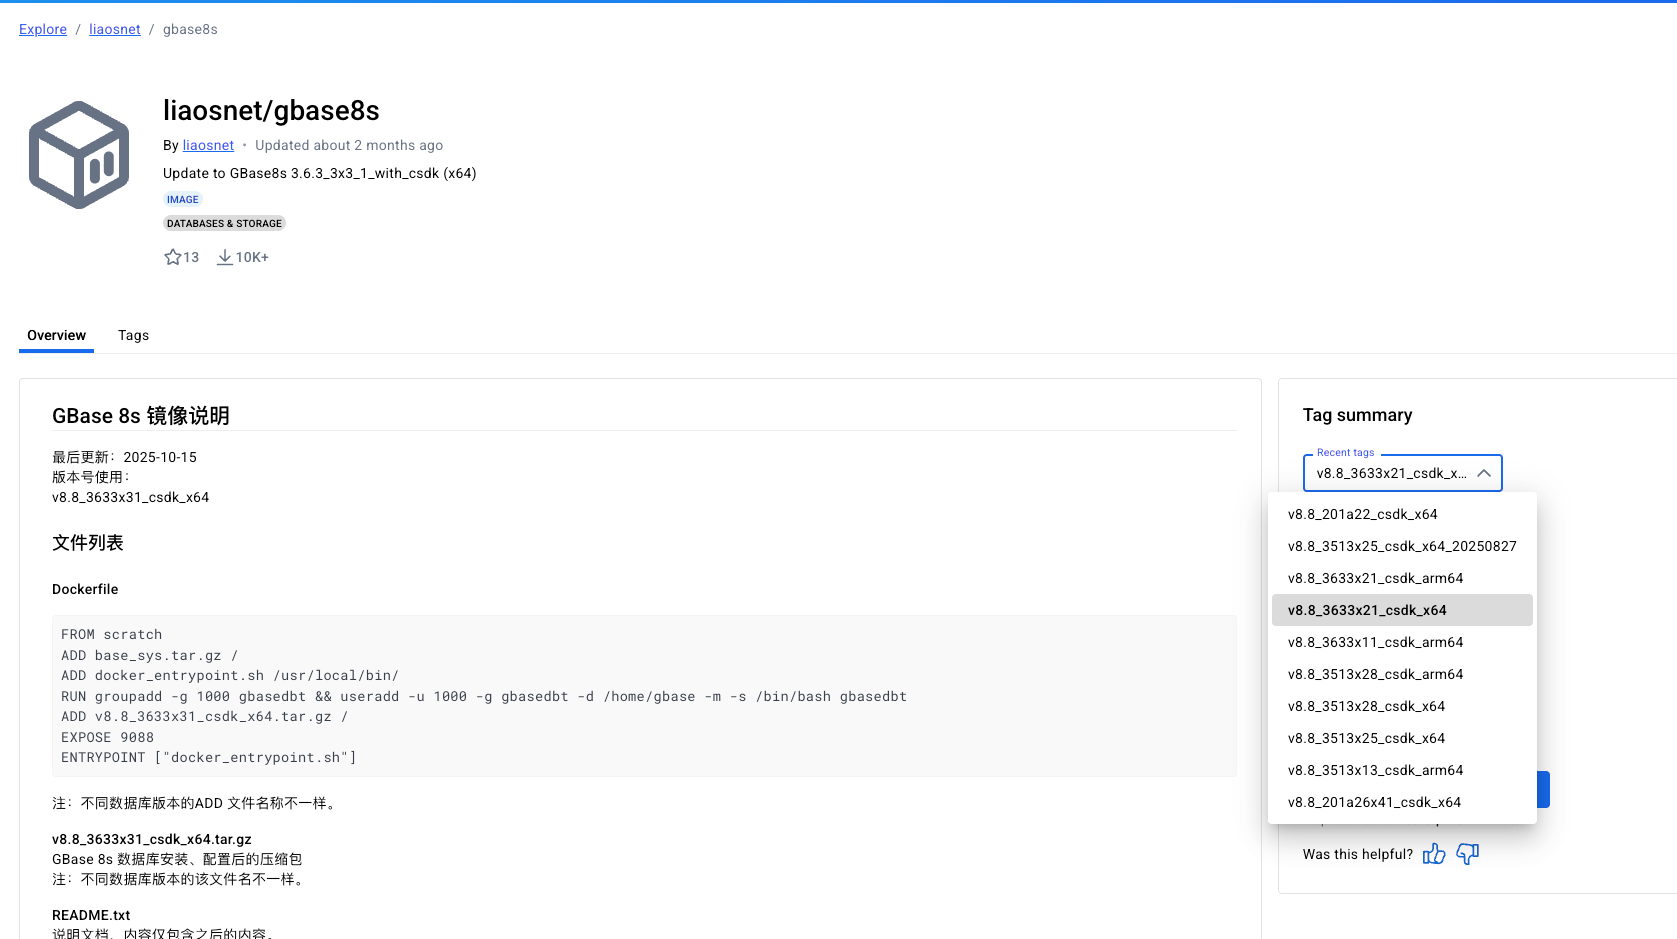This screenshot has height=939, width=1677.
Task: Switch to the Overview tab
Action: click(56, 335)
